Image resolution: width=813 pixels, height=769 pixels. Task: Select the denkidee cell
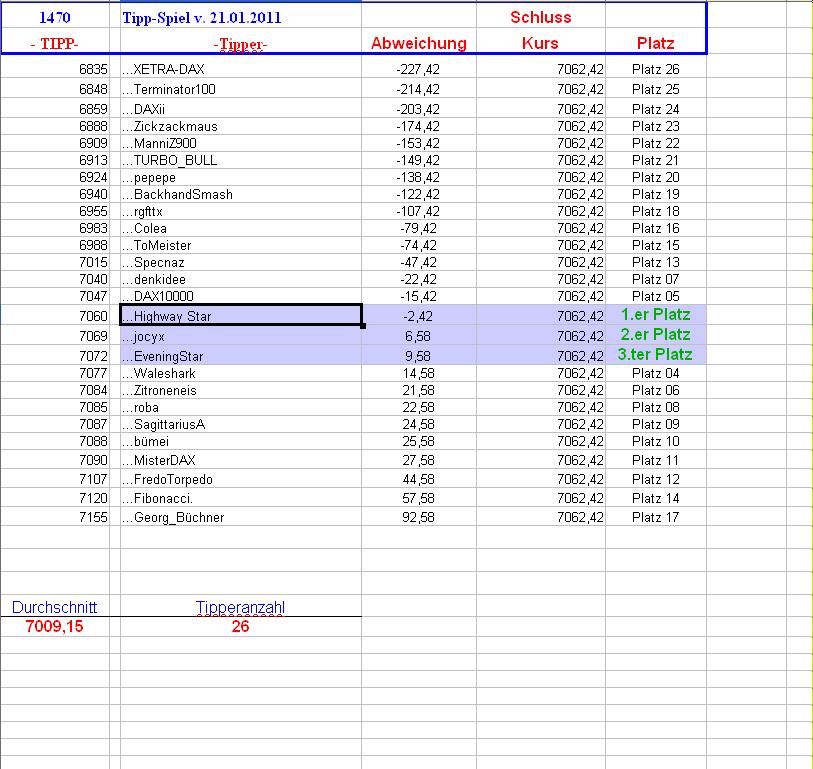241,279
